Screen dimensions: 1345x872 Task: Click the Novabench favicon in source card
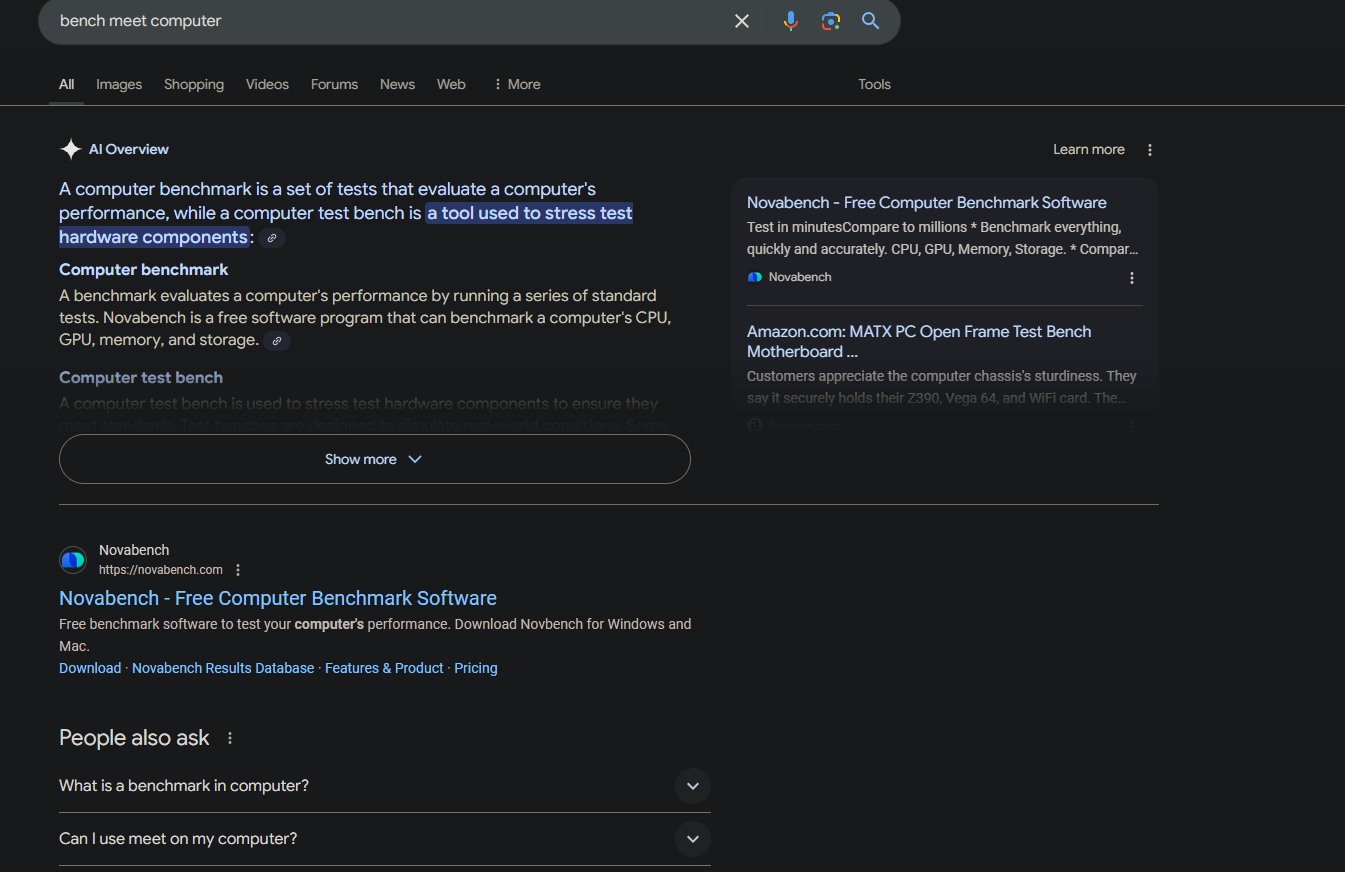tap(755, 277)
